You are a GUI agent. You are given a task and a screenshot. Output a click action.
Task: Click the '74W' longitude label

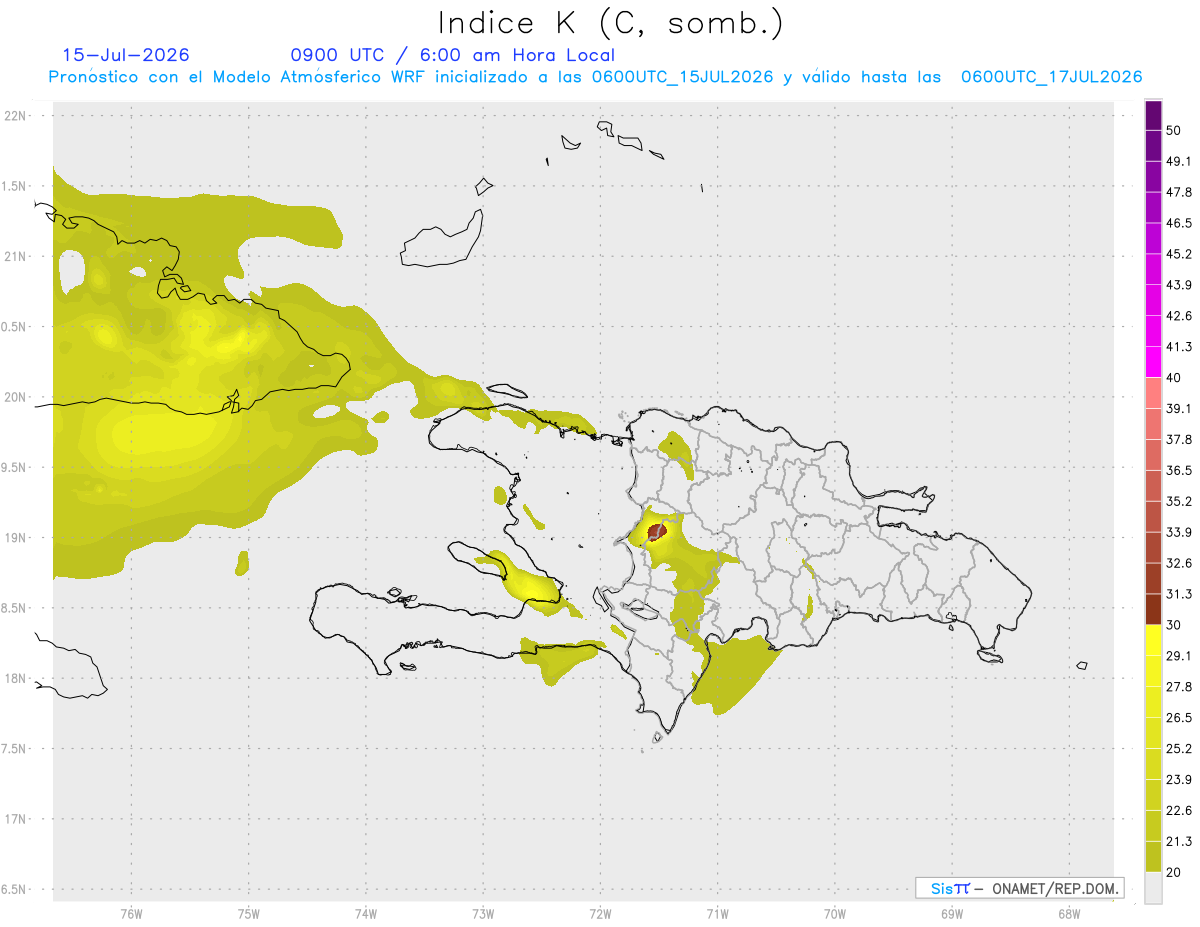click(366, 915)
